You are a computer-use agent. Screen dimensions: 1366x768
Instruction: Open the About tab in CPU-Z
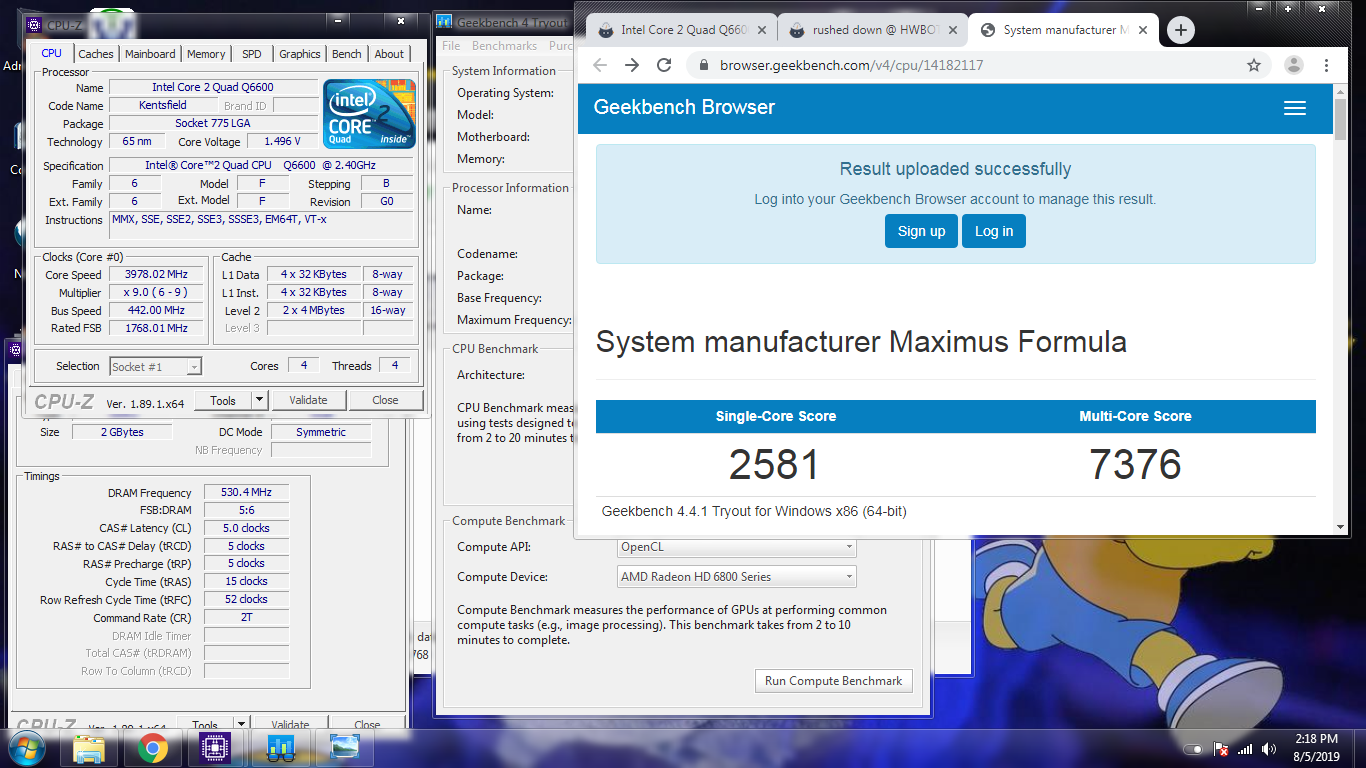[x=390, y=54]
